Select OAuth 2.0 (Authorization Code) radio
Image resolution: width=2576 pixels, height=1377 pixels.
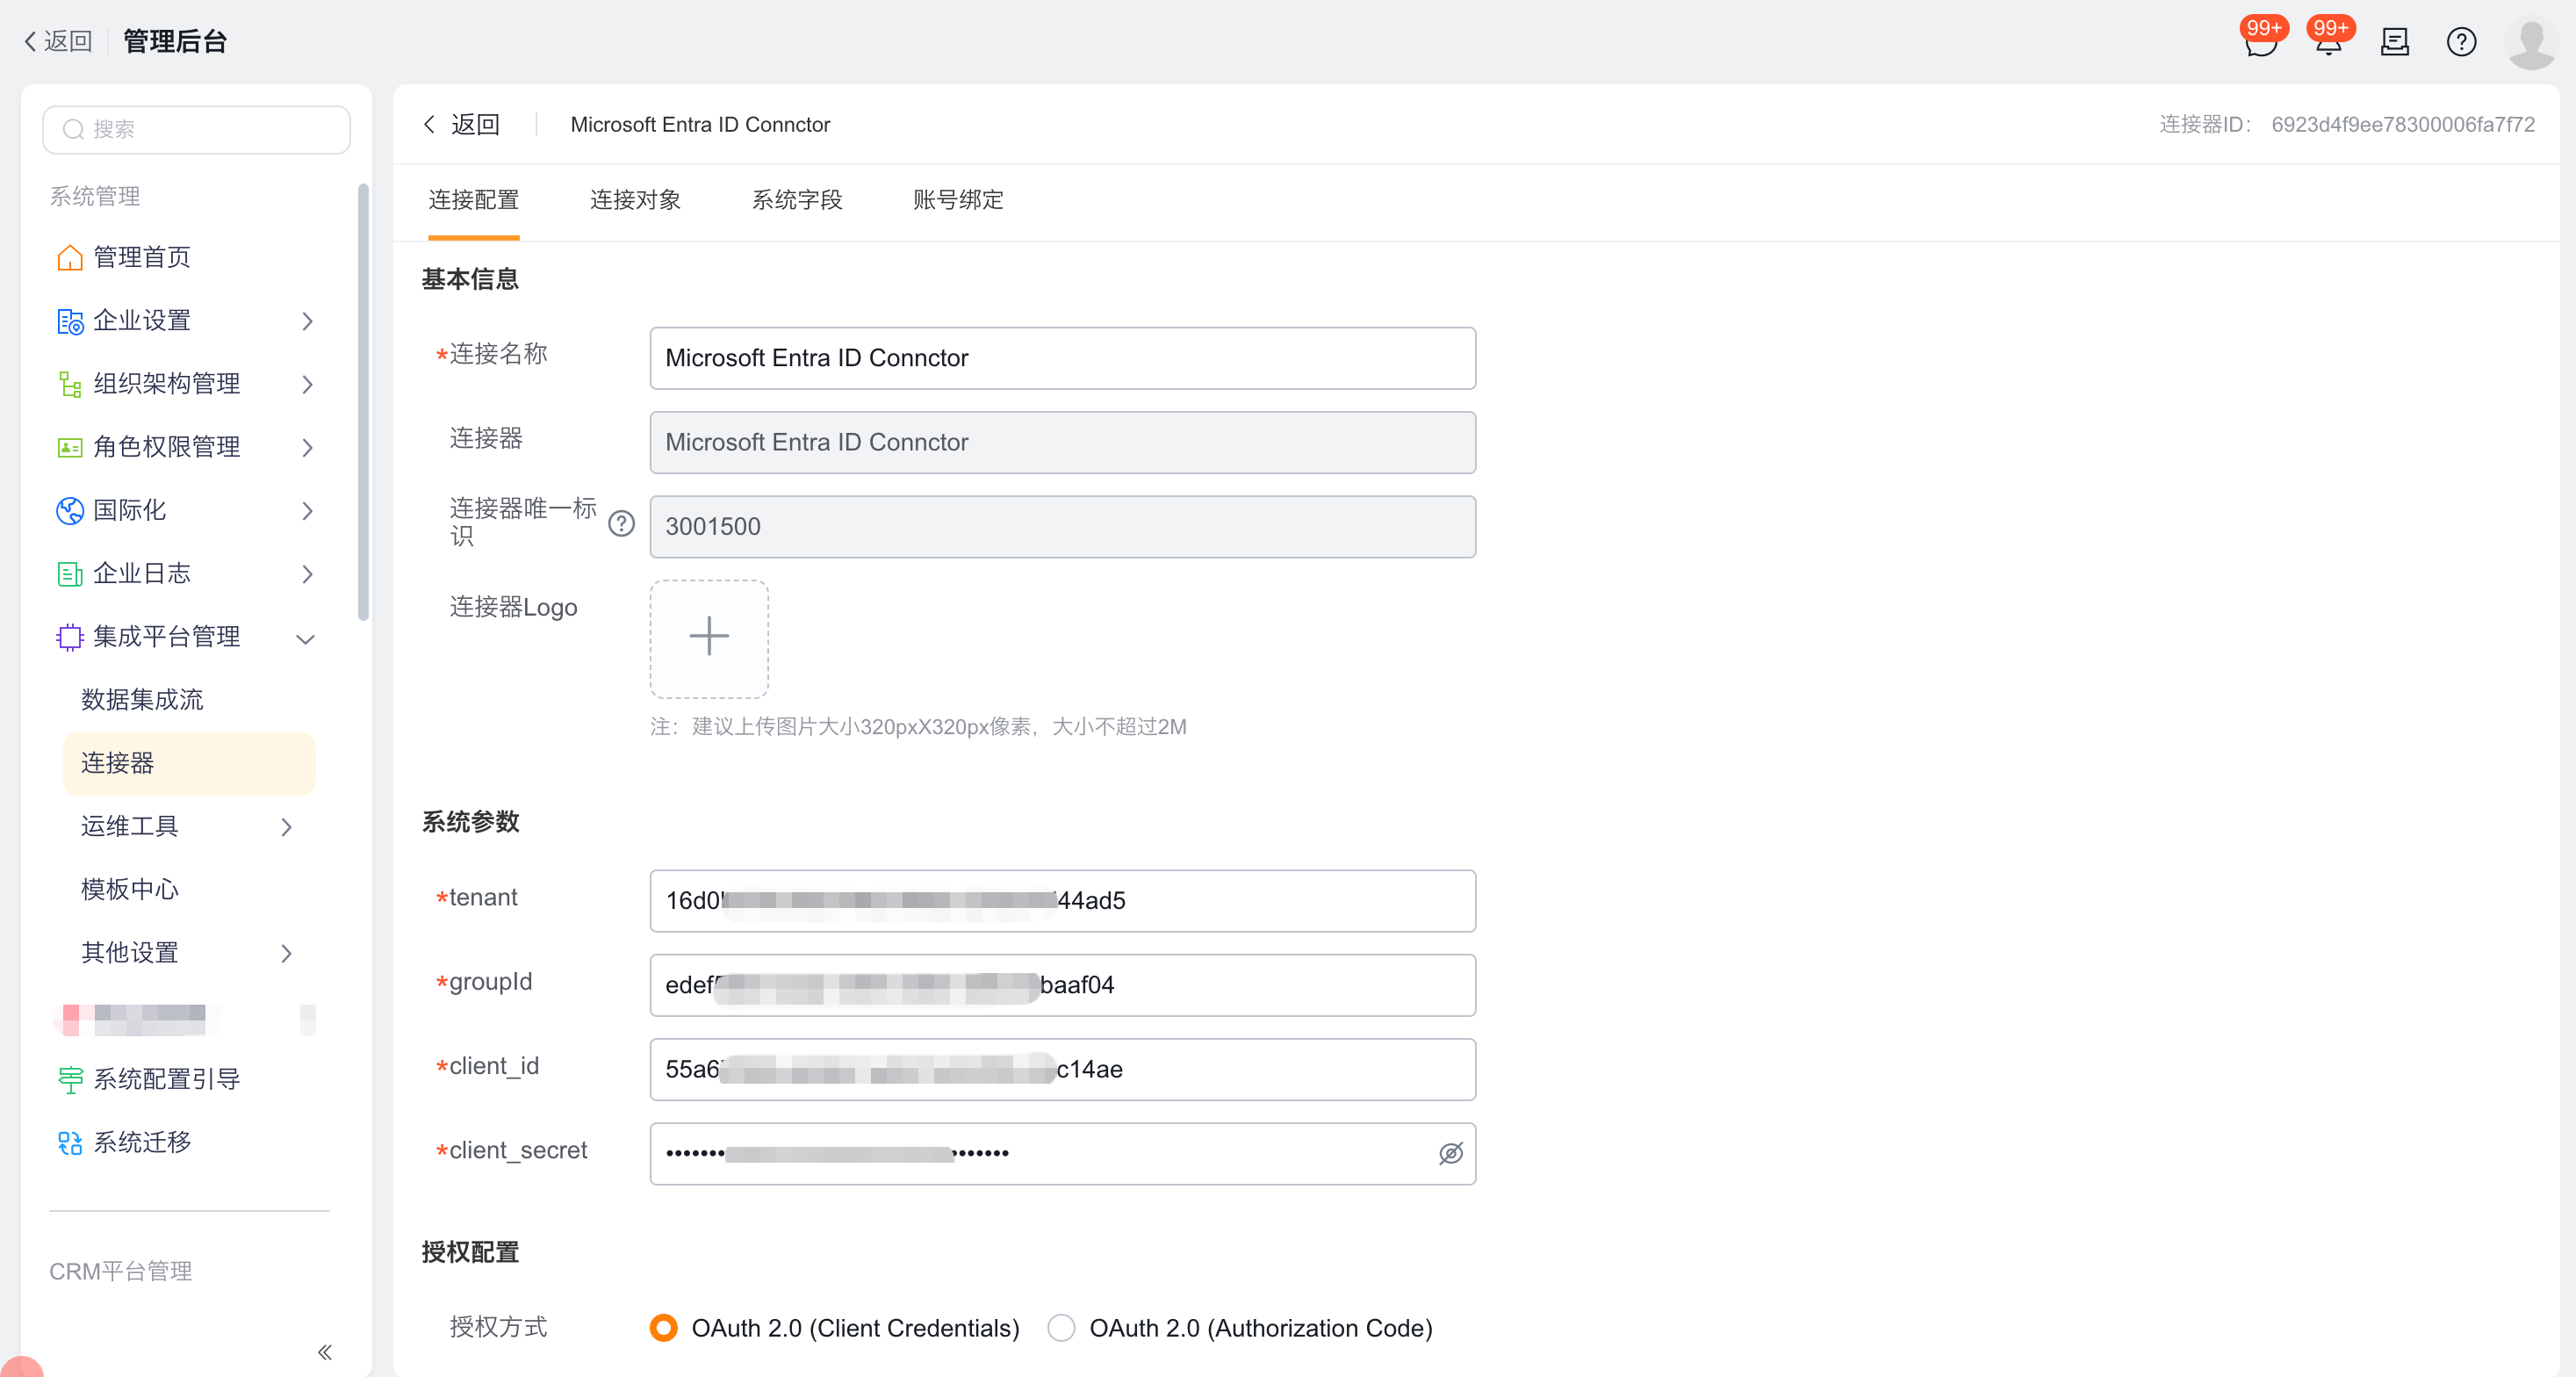click(x=1061, y=1327)
